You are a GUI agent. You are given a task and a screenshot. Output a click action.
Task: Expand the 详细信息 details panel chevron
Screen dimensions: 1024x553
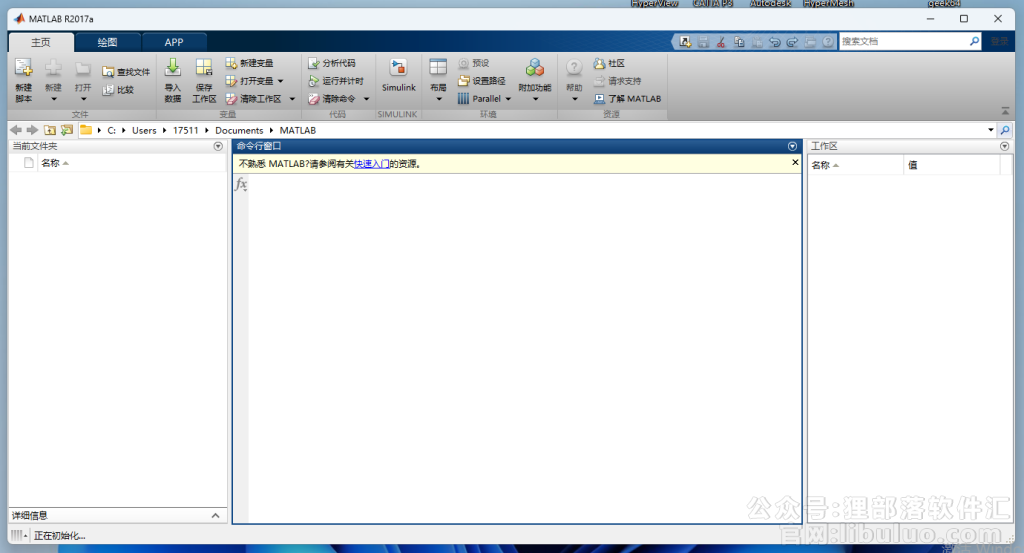(215, 515)
